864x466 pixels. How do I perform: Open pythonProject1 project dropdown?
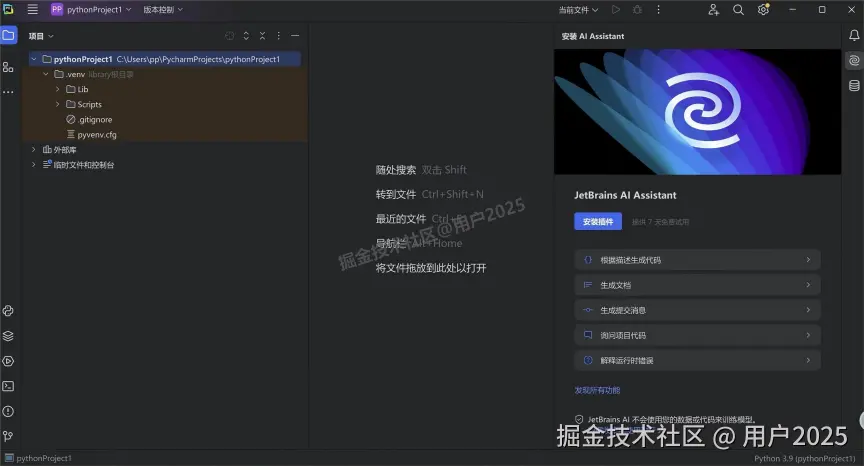(92, 9)
